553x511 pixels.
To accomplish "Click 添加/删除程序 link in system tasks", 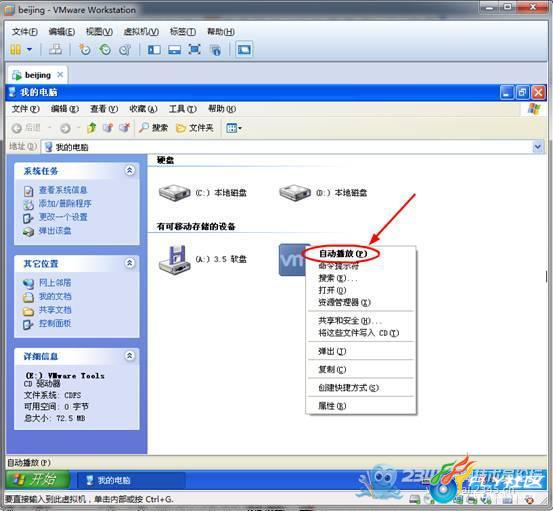I will 65,203.
